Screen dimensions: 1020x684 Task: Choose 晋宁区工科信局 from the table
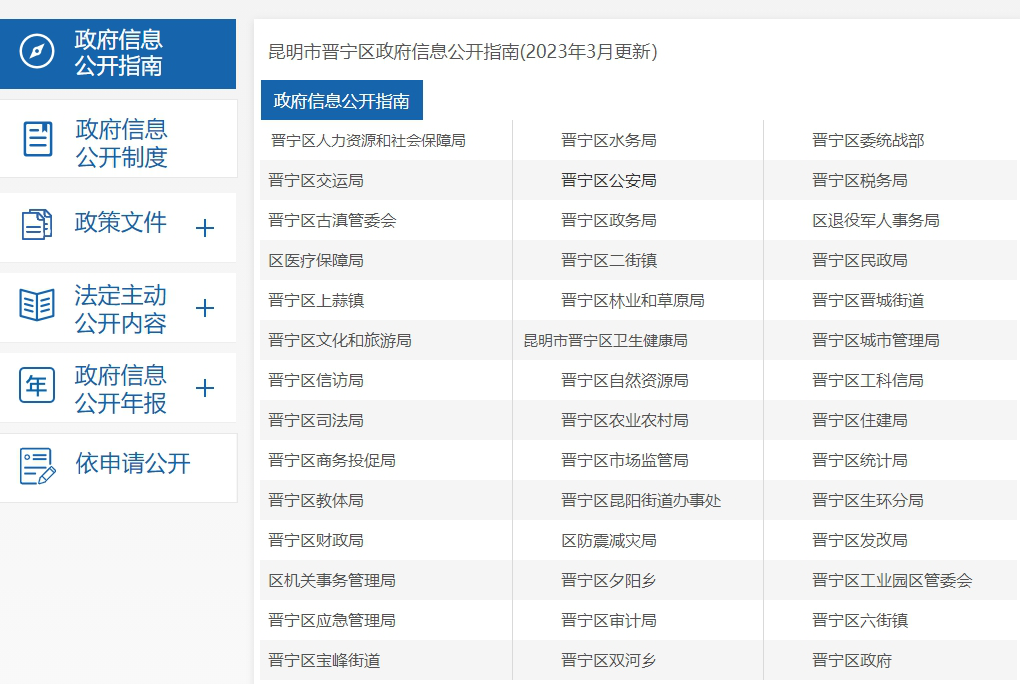[x=868, y=381]
